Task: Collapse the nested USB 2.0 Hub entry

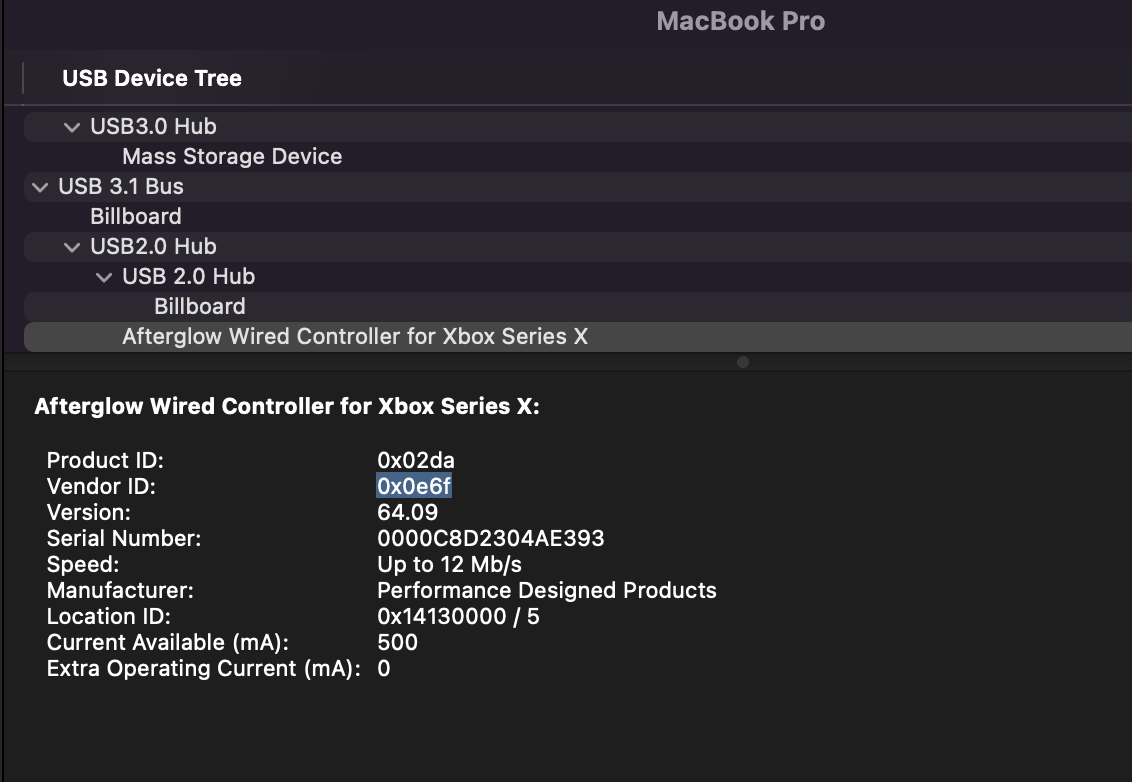Action: coord(104,276)
